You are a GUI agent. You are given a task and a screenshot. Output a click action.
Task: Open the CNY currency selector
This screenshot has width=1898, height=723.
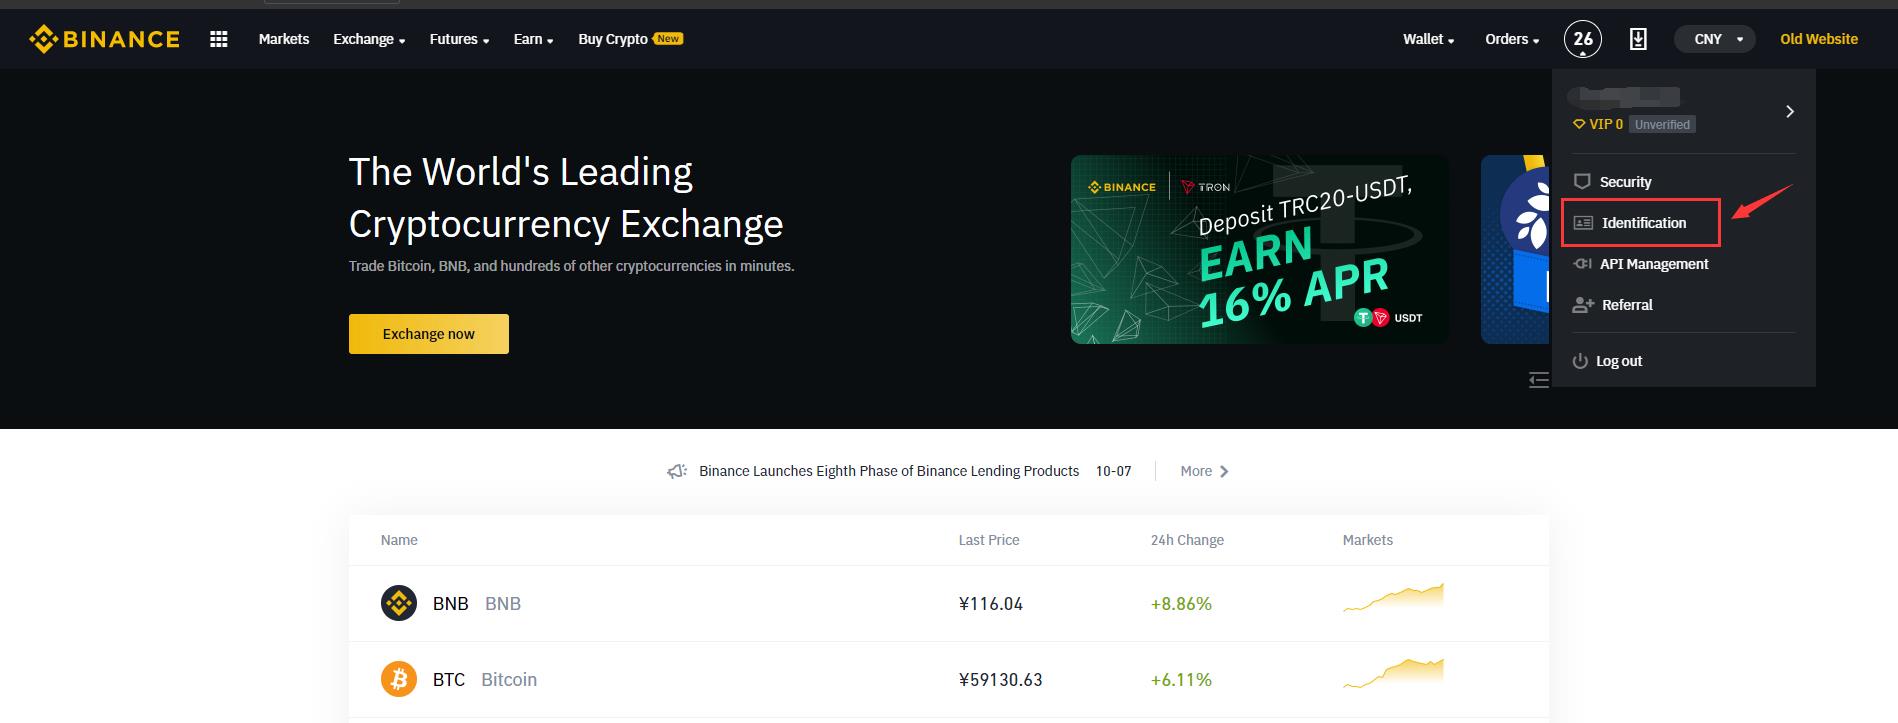coord(1714,38)
